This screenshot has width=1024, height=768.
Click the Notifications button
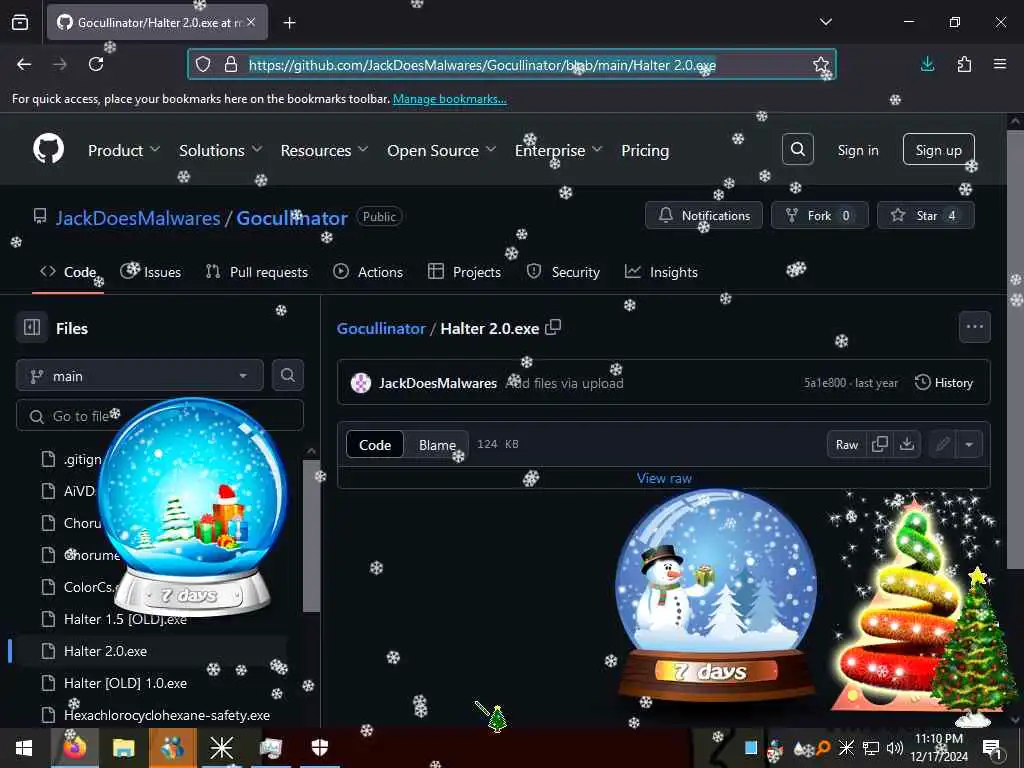703,216
